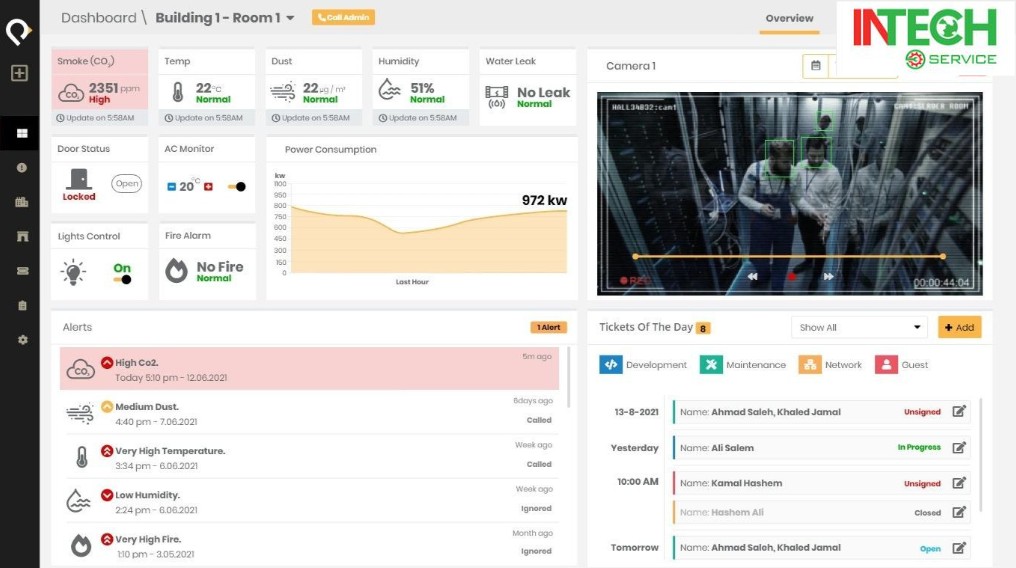Click the app logo in sidebar

(x=18, y=31)
